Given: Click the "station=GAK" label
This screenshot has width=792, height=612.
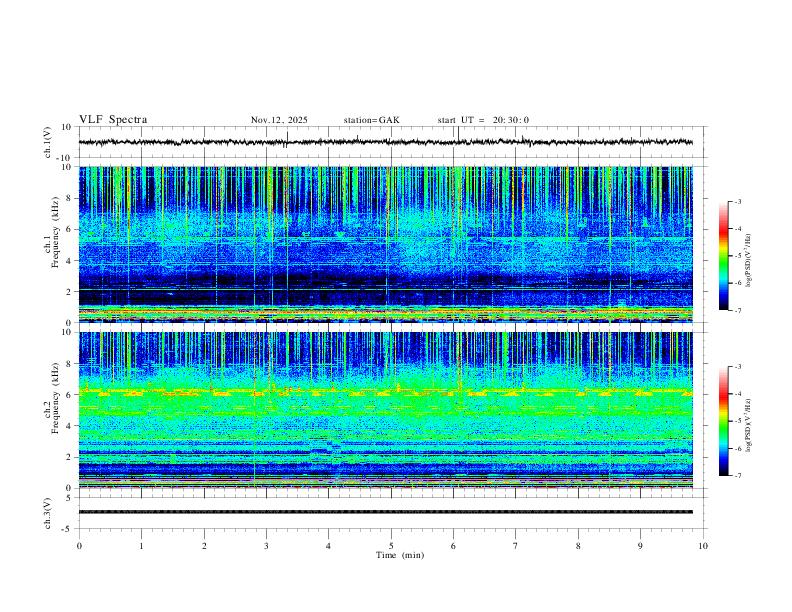Looking at the screenshot, I should [x=371, y=120].
